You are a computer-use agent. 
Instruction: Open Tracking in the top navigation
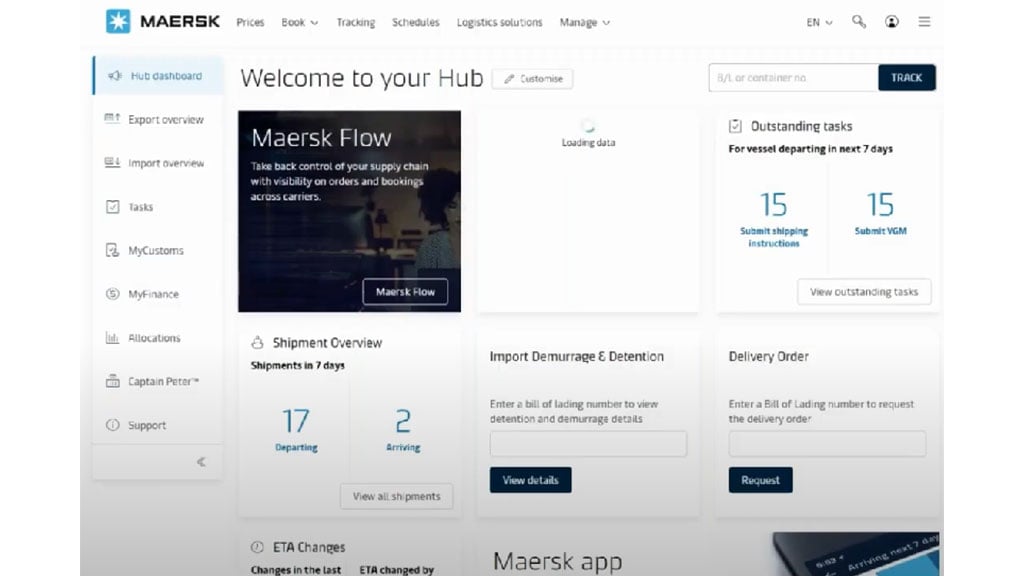(356, 22)
